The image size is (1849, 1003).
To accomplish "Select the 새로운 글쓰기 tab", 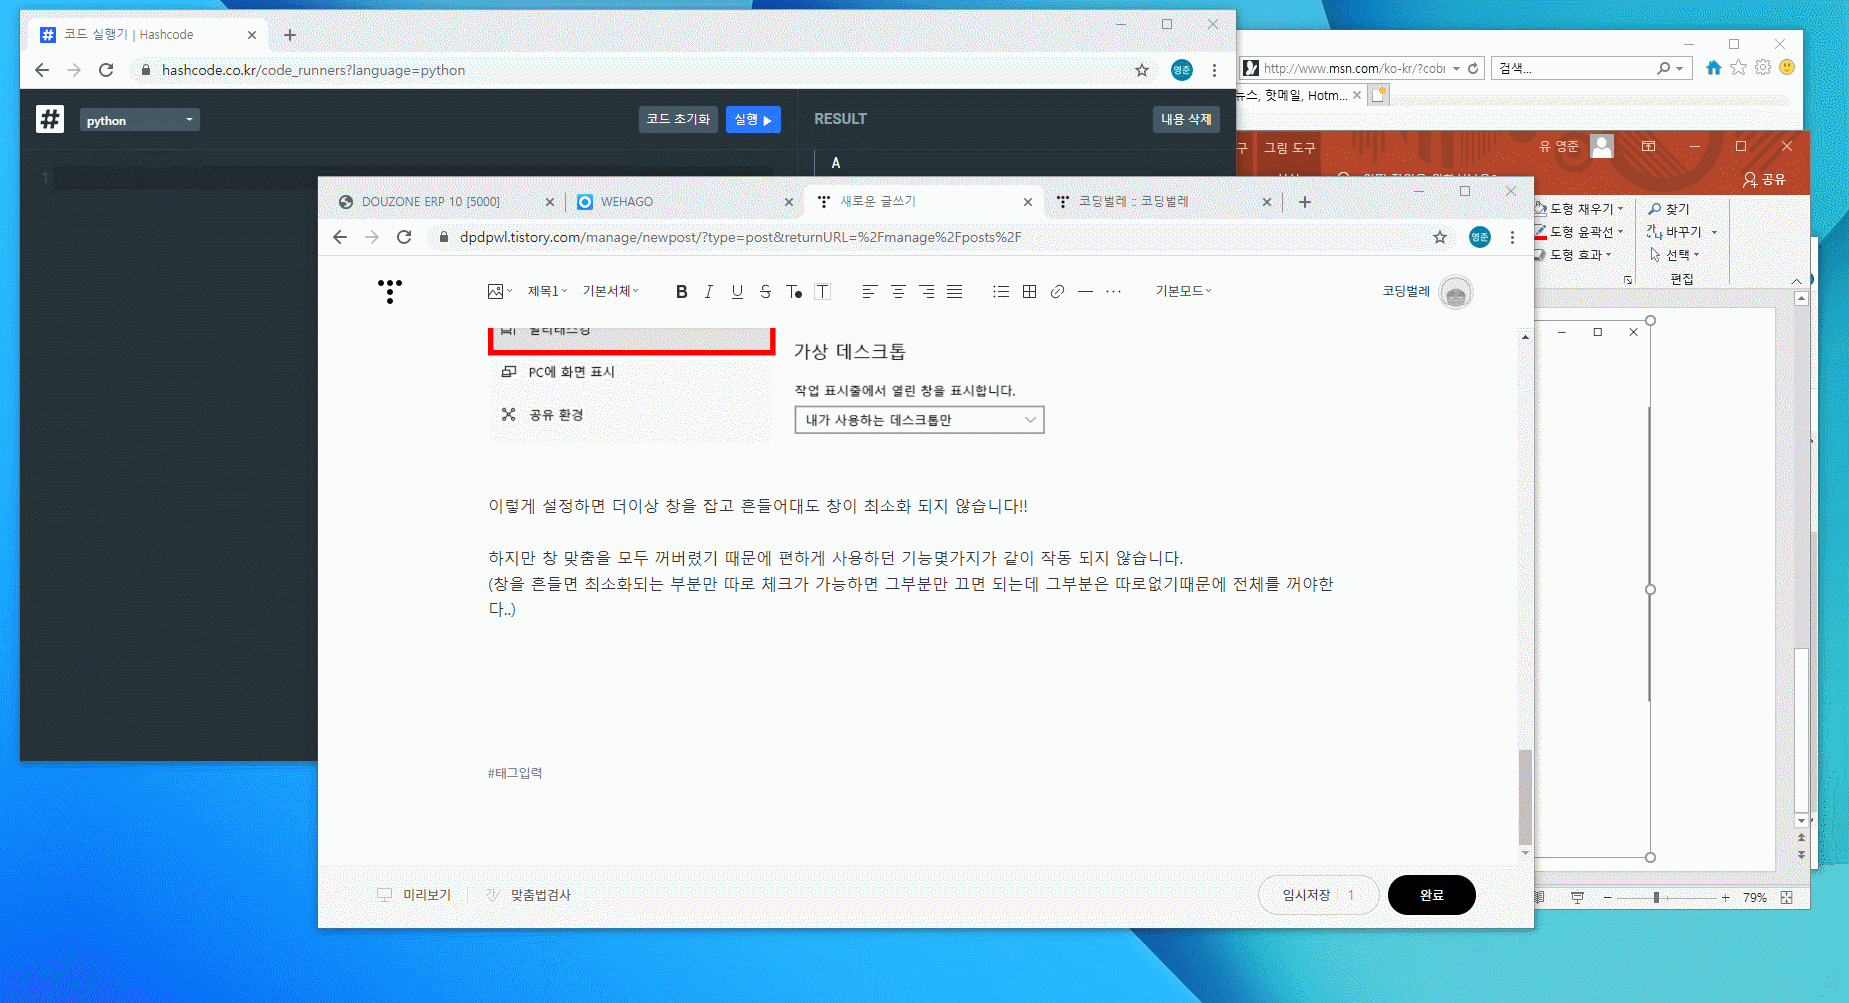I will coord(924,202).
